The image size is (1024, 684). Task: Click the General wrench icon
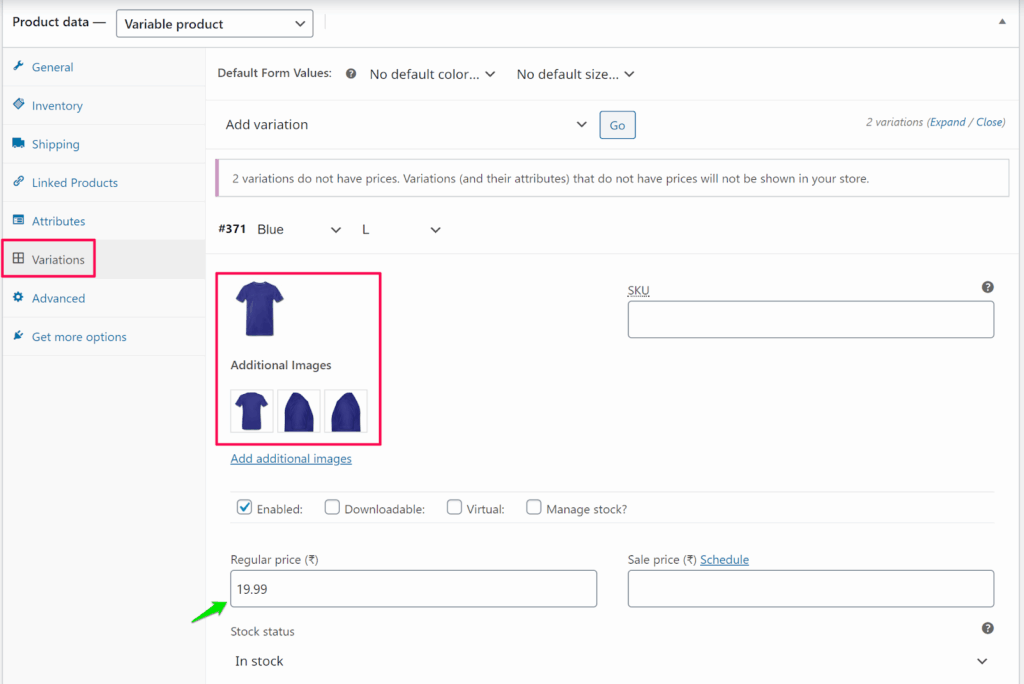(18, 66)
